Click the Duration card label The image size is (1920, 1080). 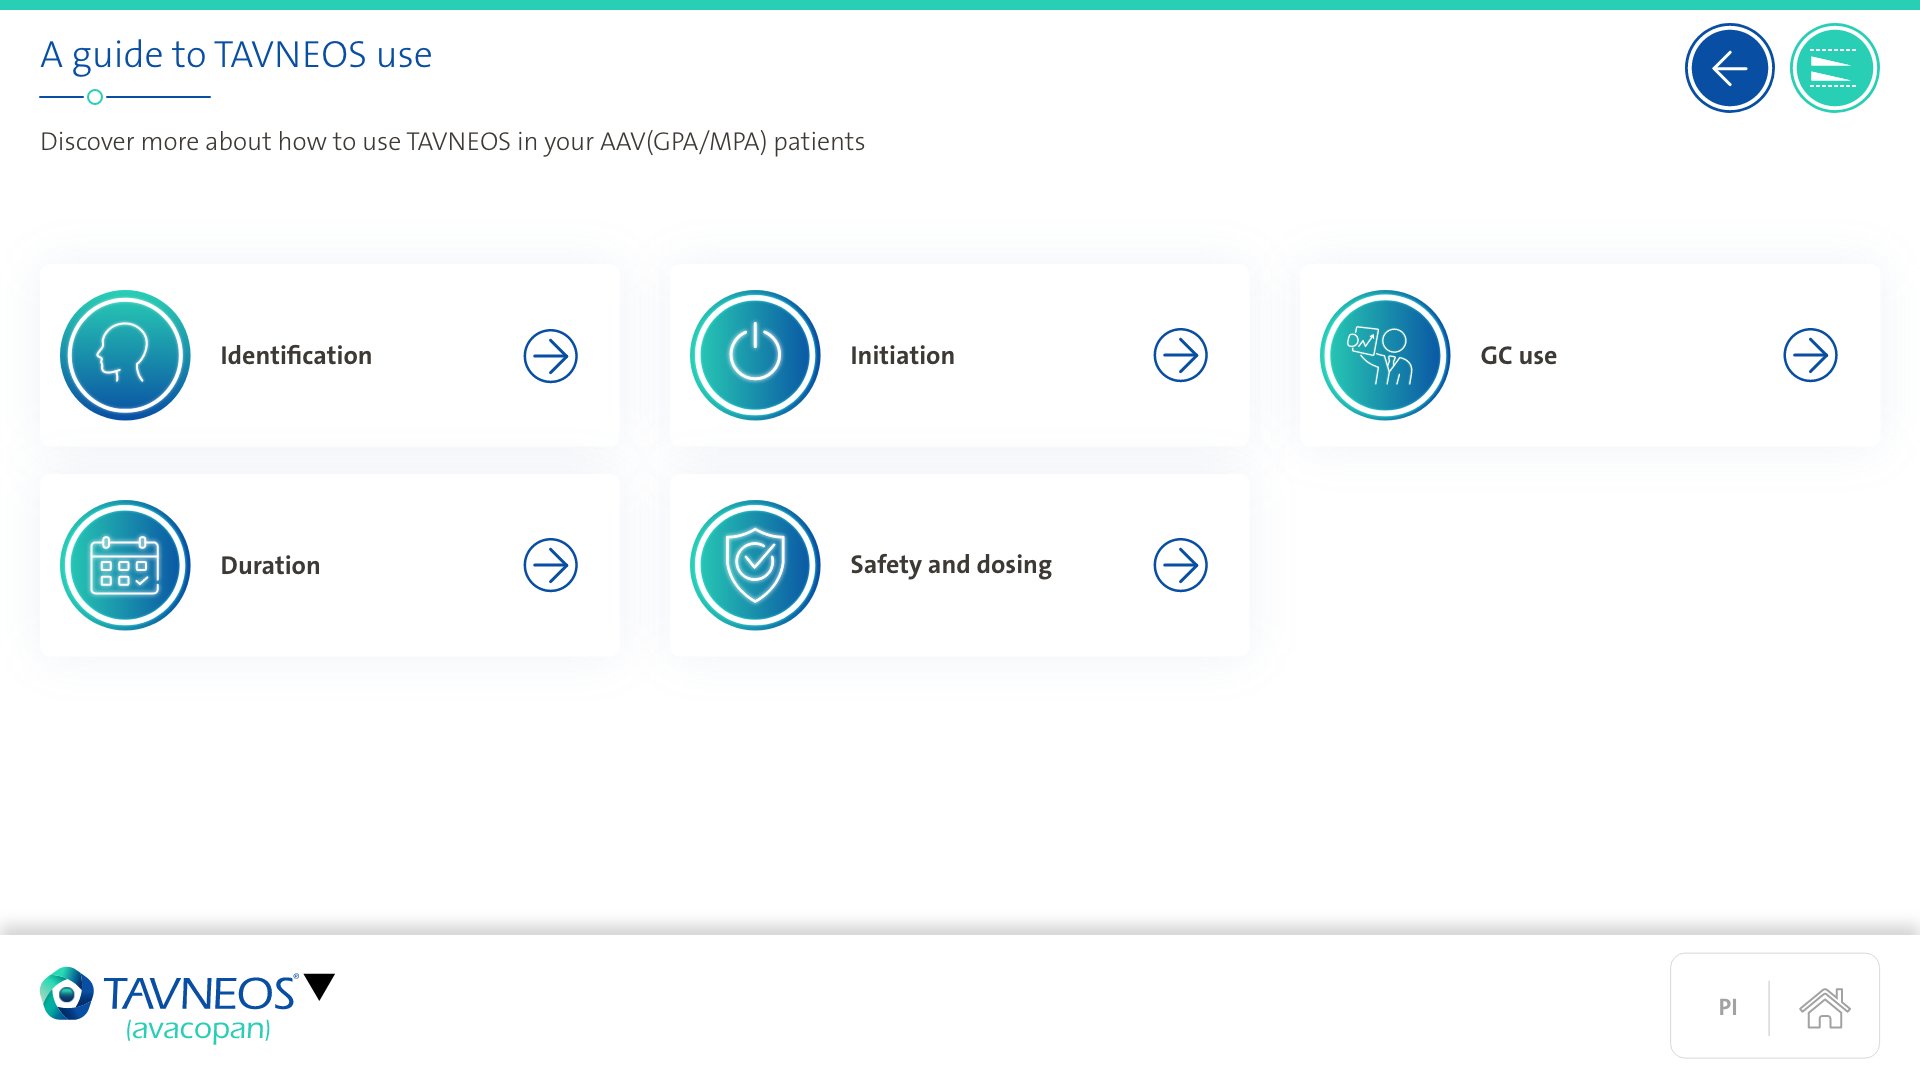[x=270, y=565]
